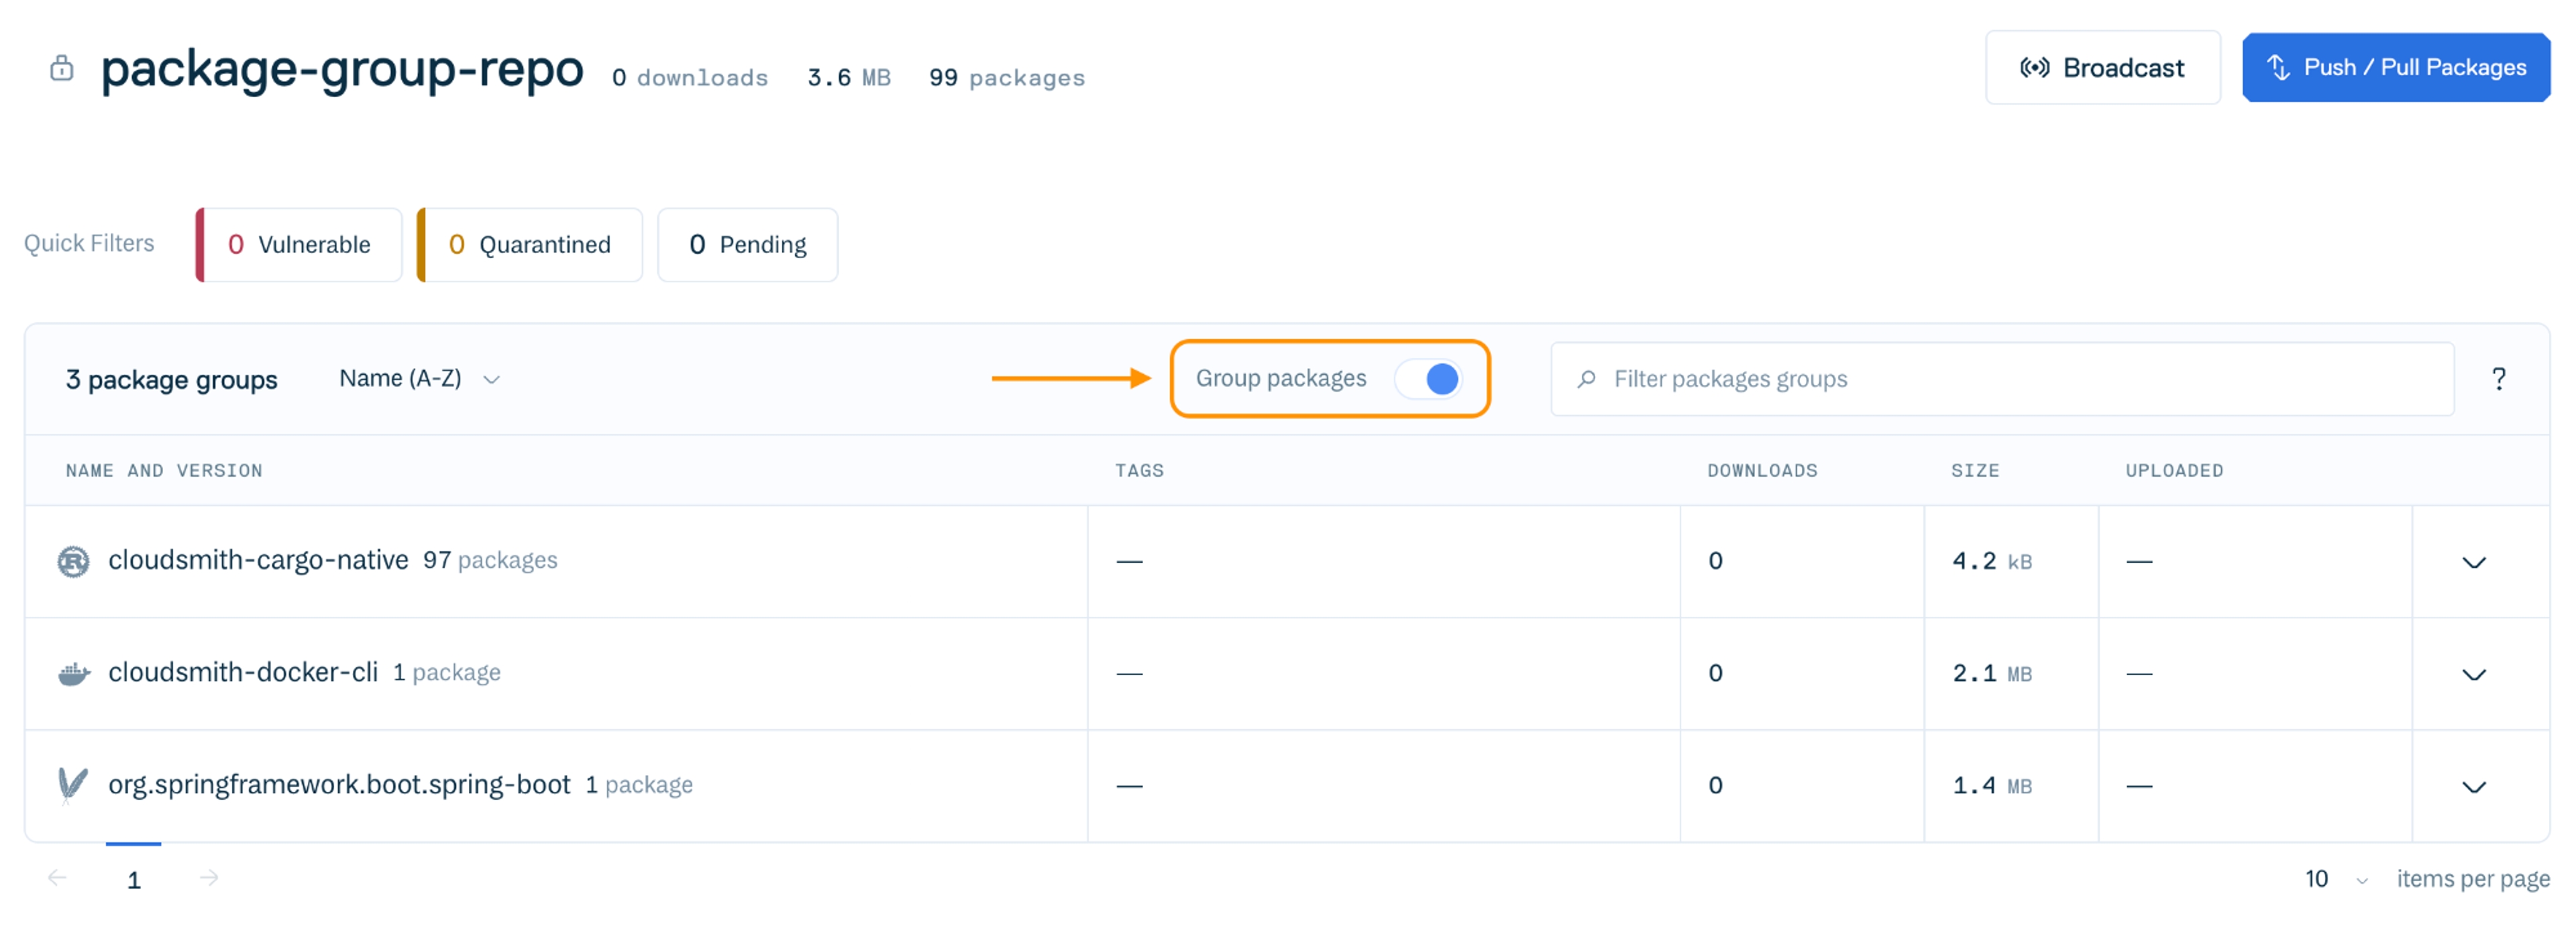Toggle the Vulnerable quick filter
This screenshot has width=2576, height=928.
pyautogui.click(x=299, y=245)
